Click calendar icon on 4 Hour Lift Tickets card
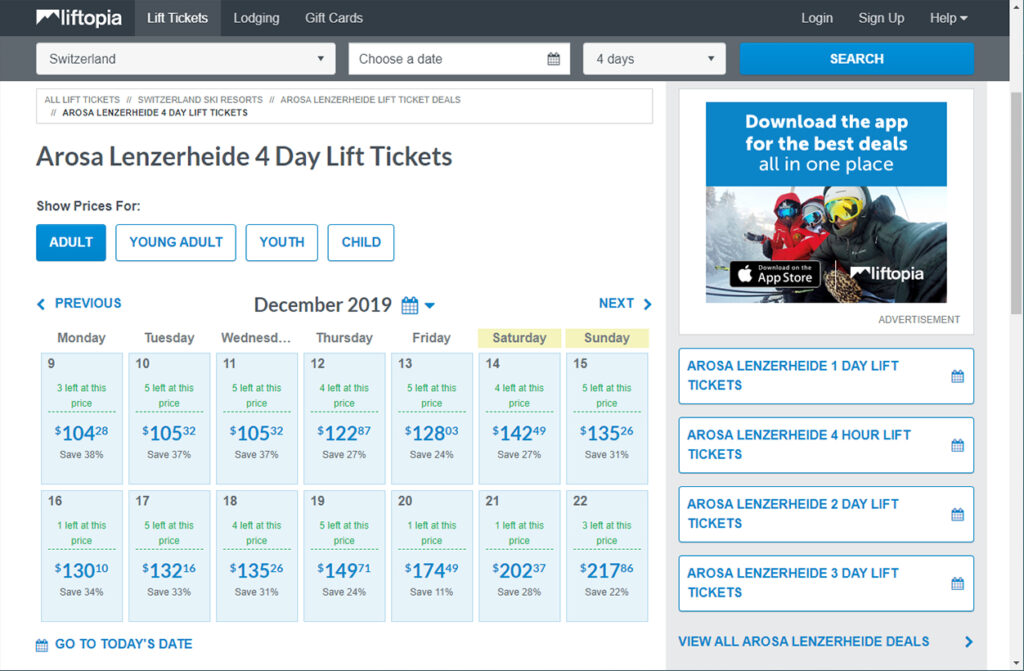This screenshot has height=671, width=1024. 957,446
